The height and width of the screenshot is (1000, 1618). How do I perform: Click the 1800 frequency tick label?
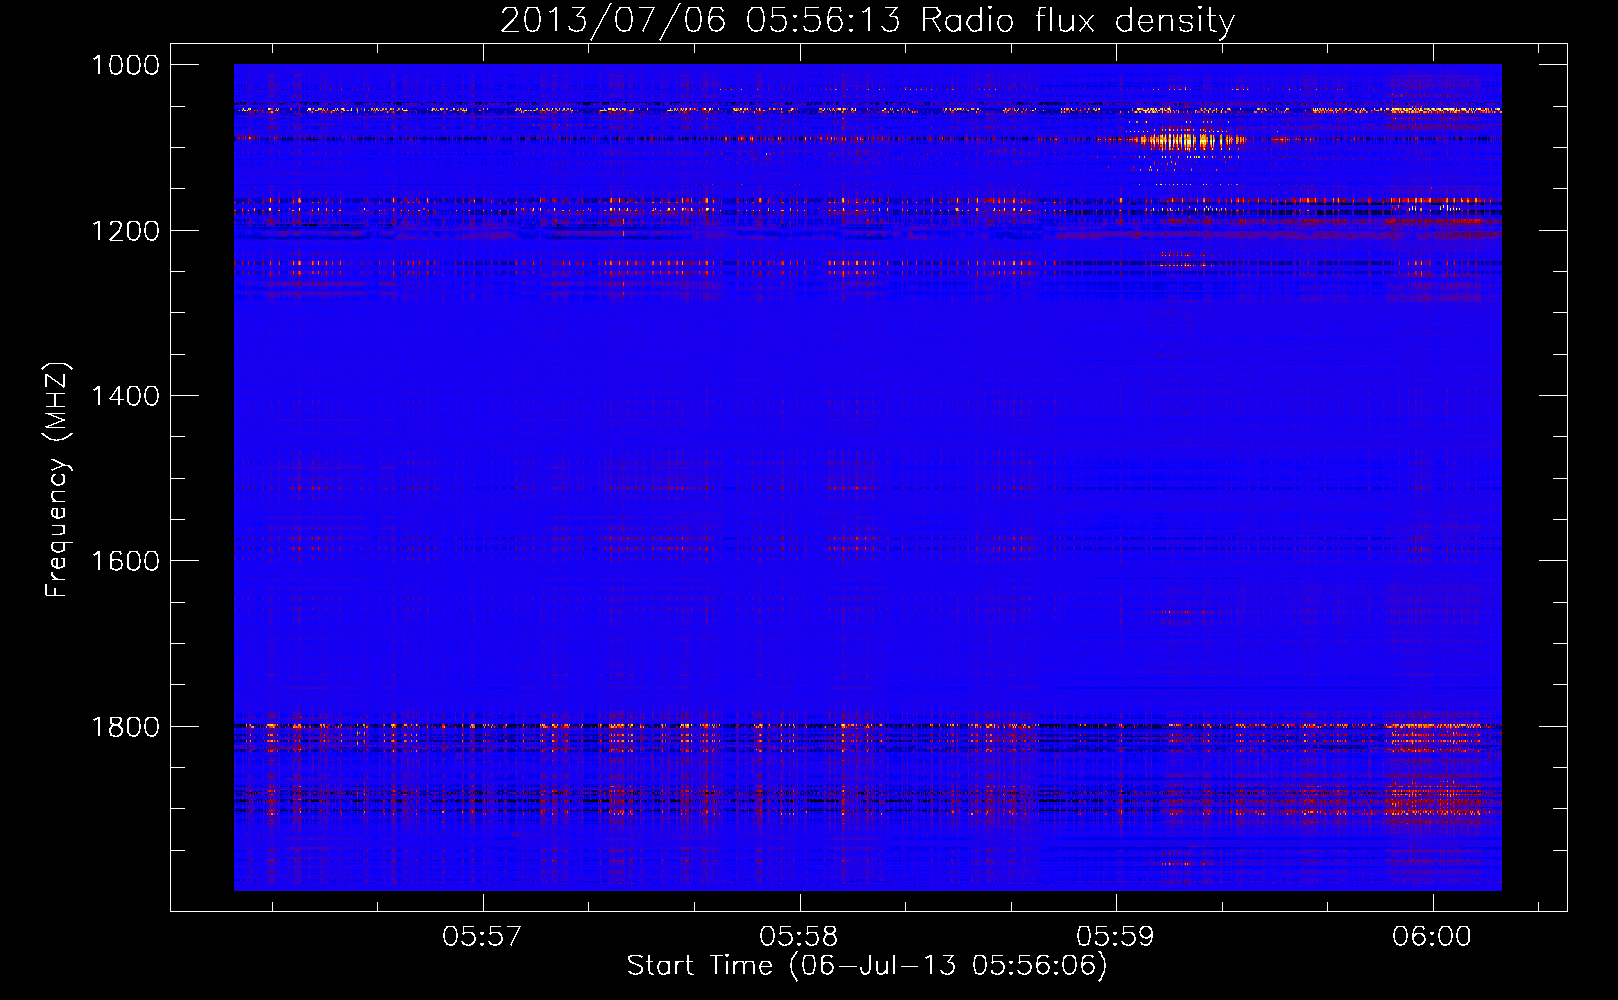(126, 726)
